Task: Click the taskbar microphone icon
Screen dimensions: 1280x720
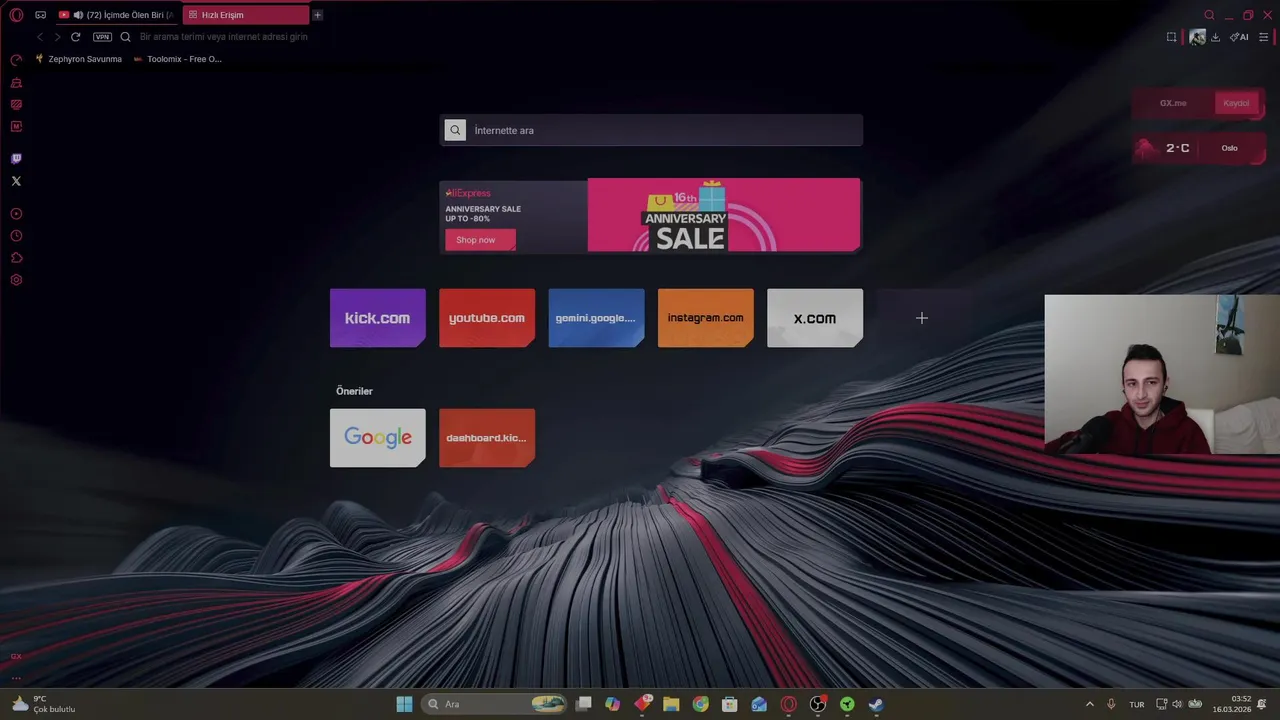Action: tap(1111, 704)
